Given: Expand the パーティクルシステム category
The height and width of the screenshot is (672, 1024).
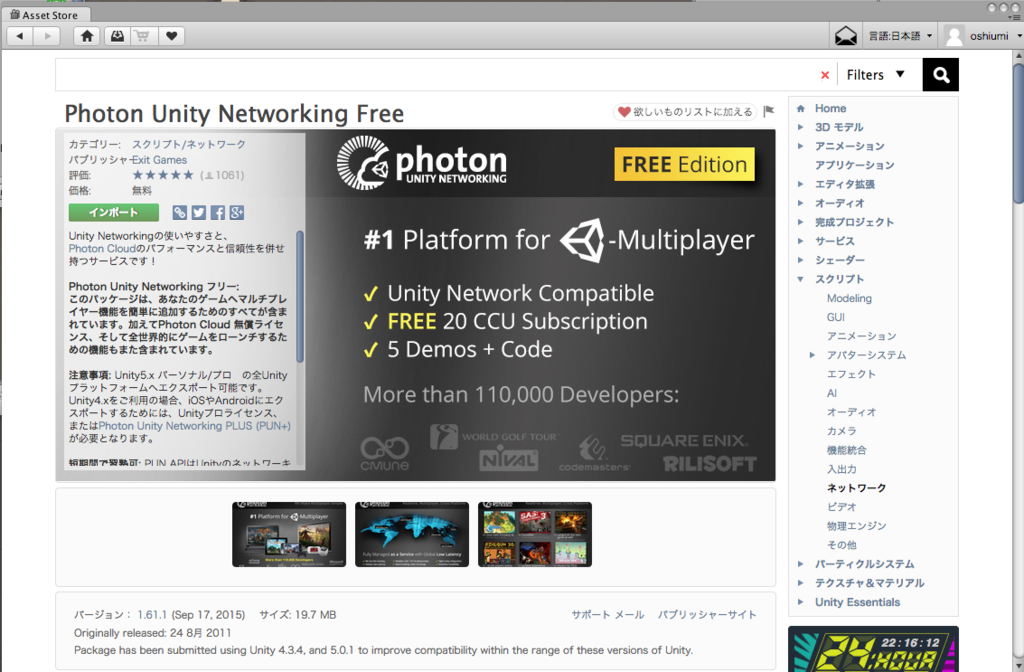Looking at the screenshot, I should [x=801, y=564].
